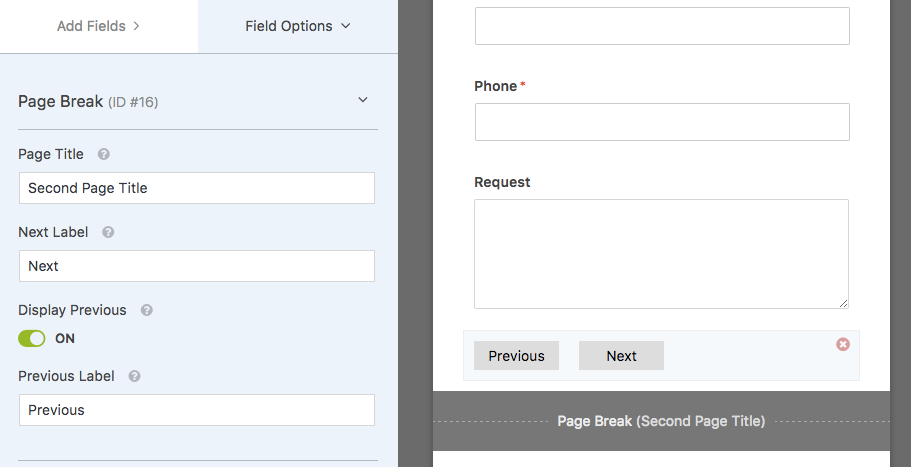The width and height of the screenshot is (911, 467).
Task: Click the Previous button in form preview
Action: 517,355
